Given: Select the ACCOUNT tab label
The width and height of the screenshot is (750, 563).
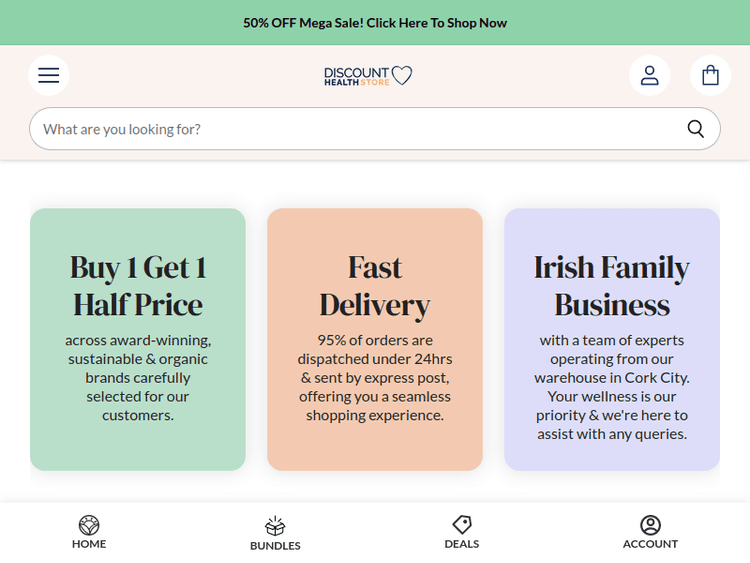Looking at the screenshot, I should click(650, 544).
